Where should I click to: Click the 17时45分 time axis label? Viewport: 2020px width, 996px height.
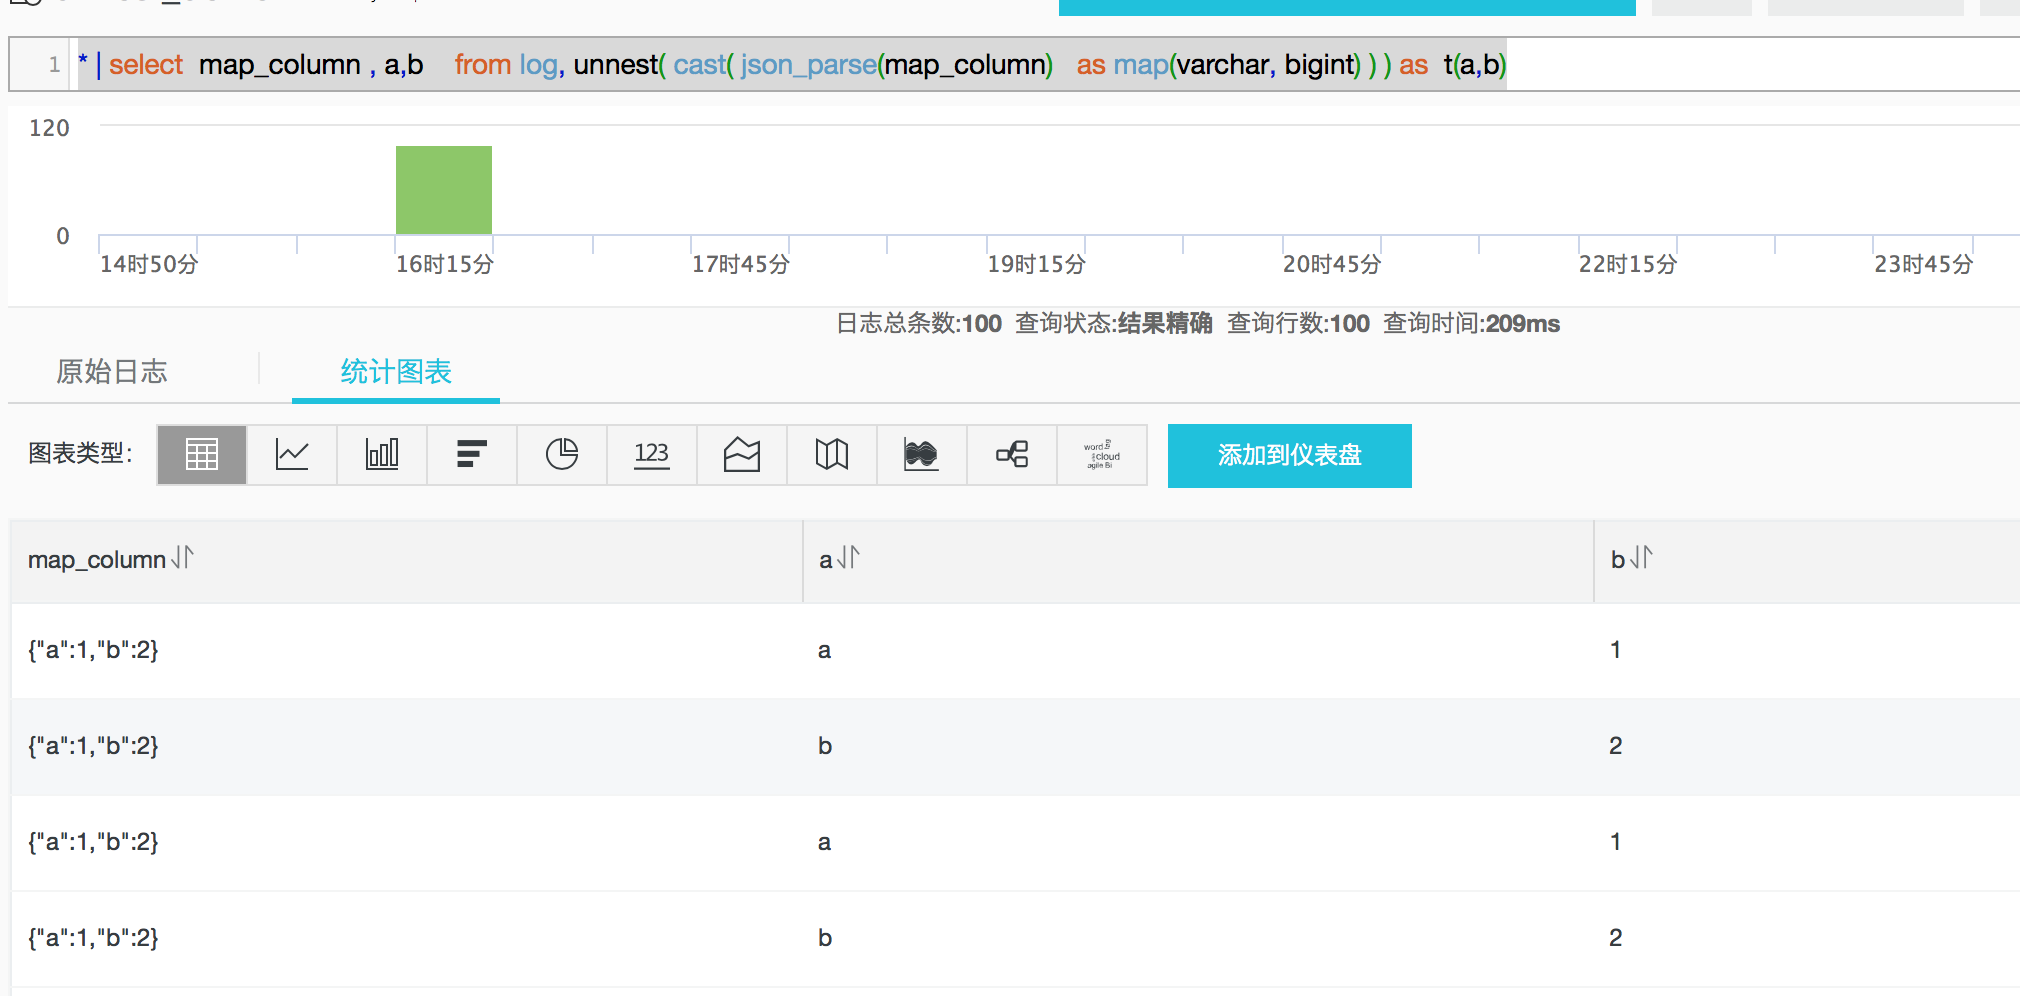click(x=741, y=264)
